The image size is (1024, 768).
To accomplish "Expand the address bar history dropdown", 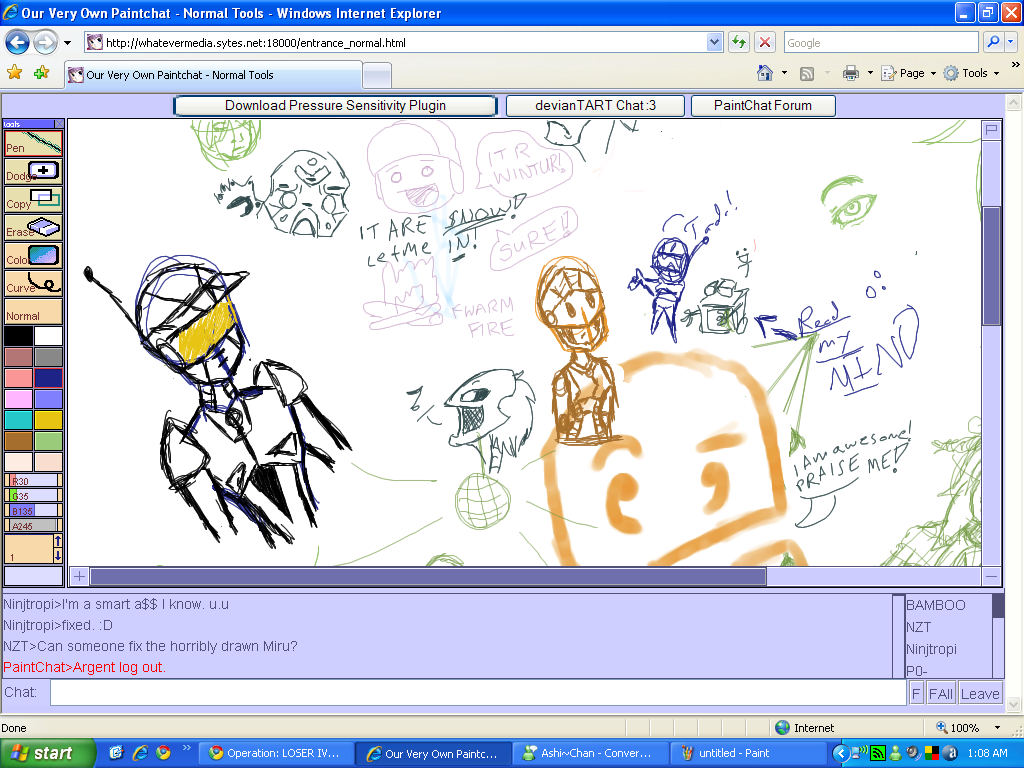I will pos(712,41).
